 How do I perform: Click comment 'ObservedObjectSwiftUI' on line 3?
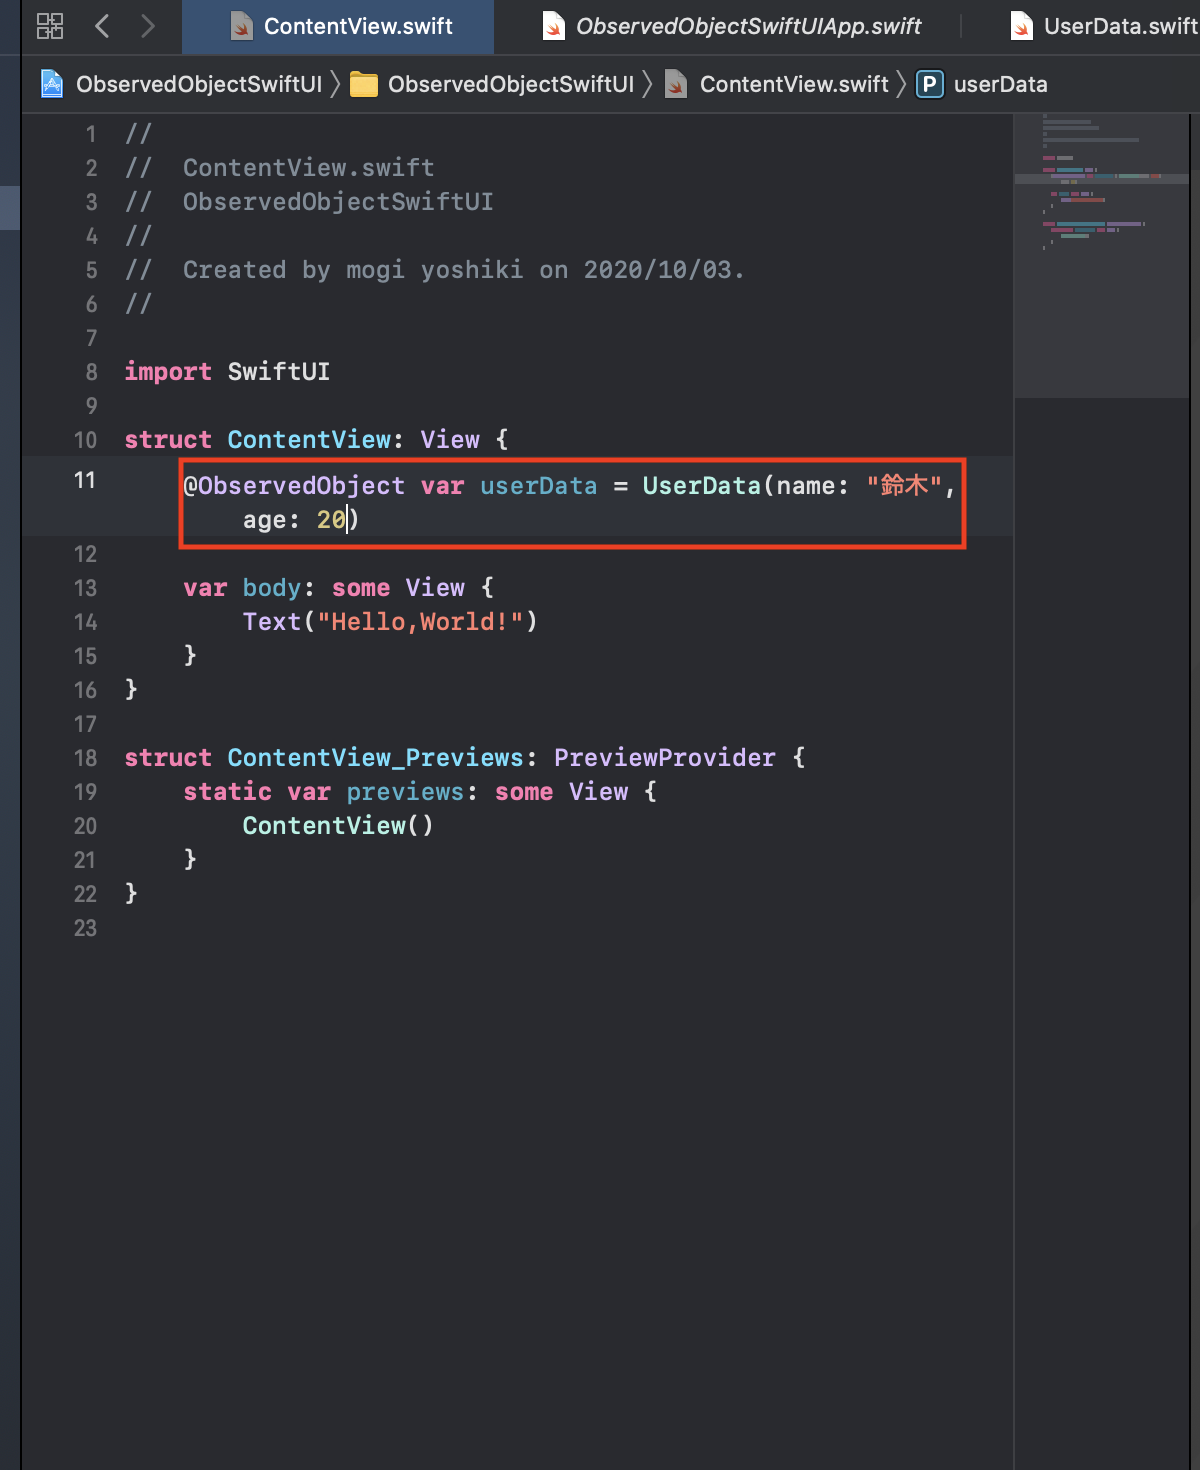338,202
